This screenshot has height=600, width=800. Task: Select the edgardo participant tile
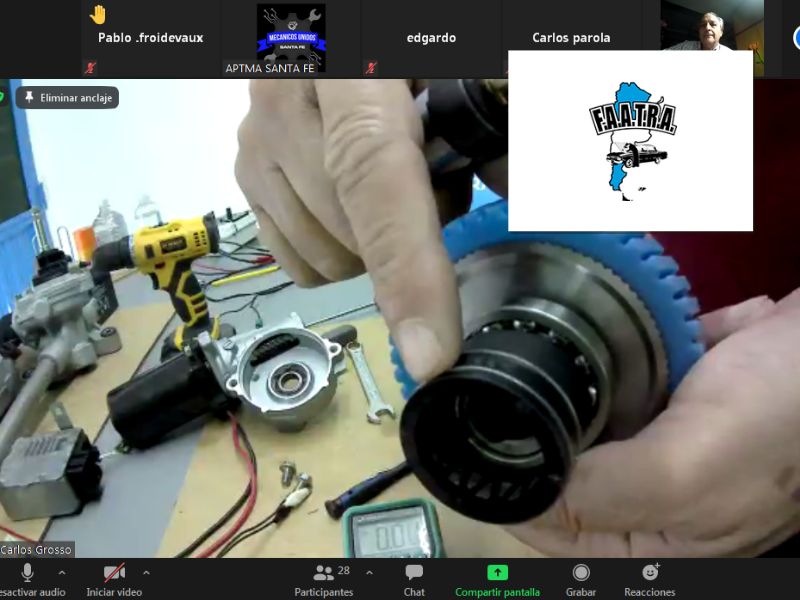click(431, 38)
